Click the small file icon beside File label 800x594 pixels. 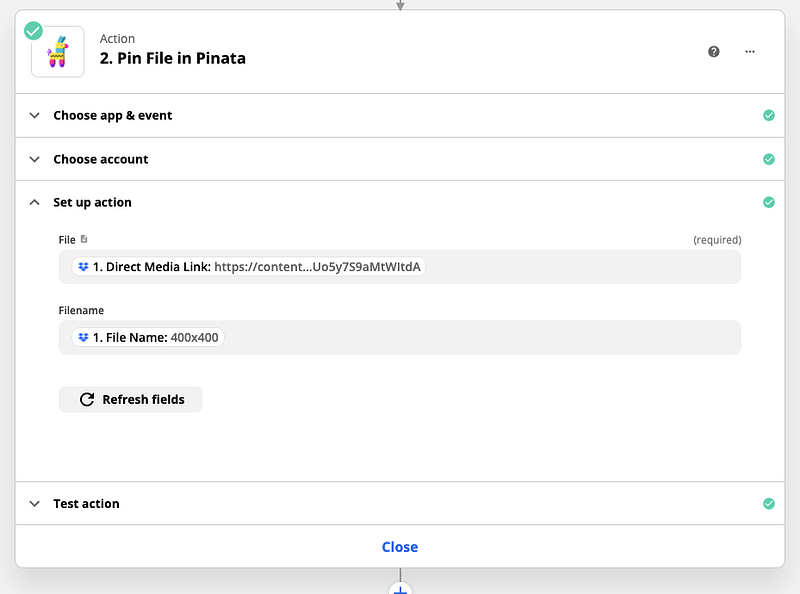point(84,239)
